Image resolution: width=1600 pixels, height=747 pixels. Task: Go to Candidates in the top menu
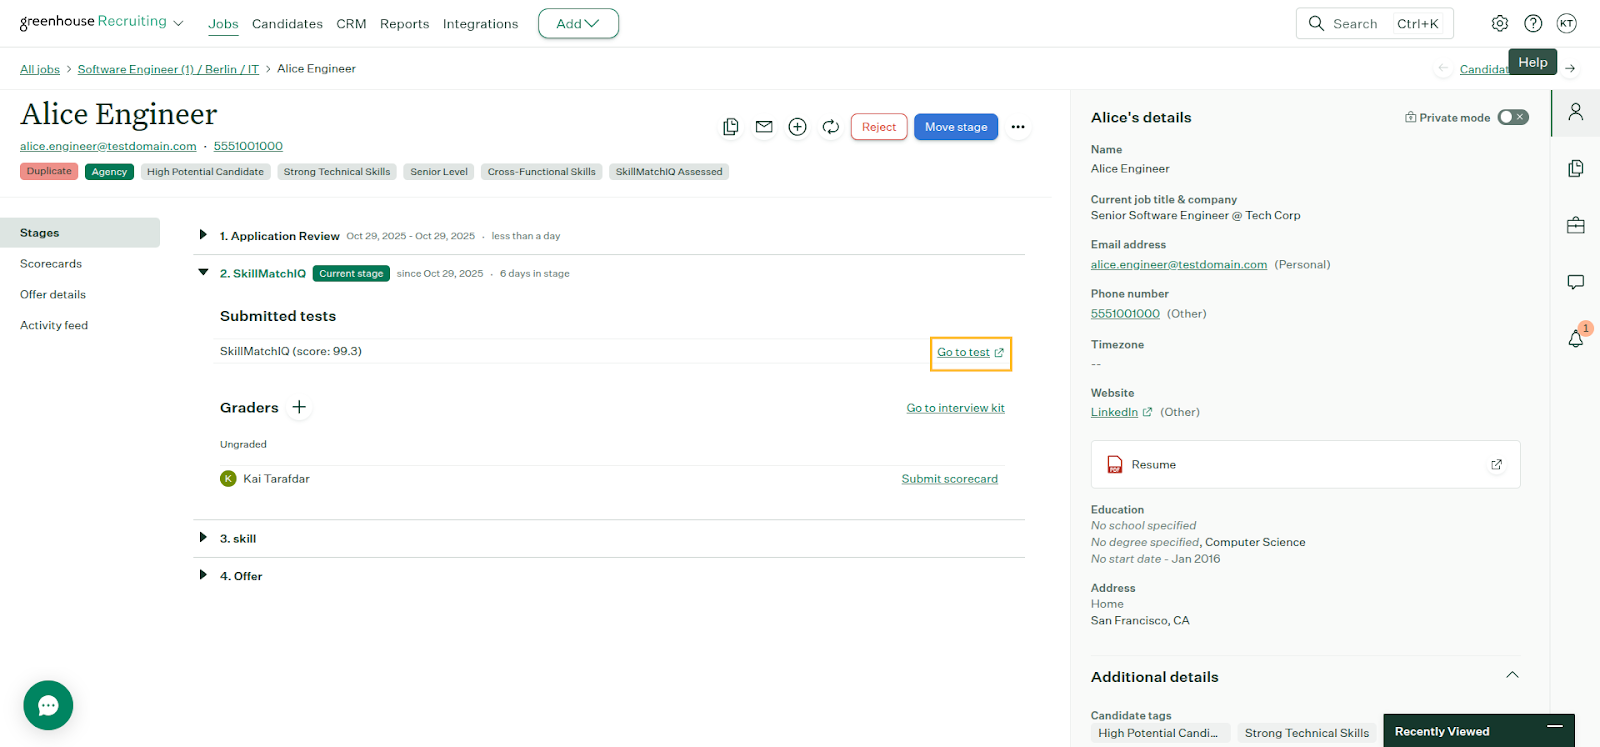click(287, 24)
